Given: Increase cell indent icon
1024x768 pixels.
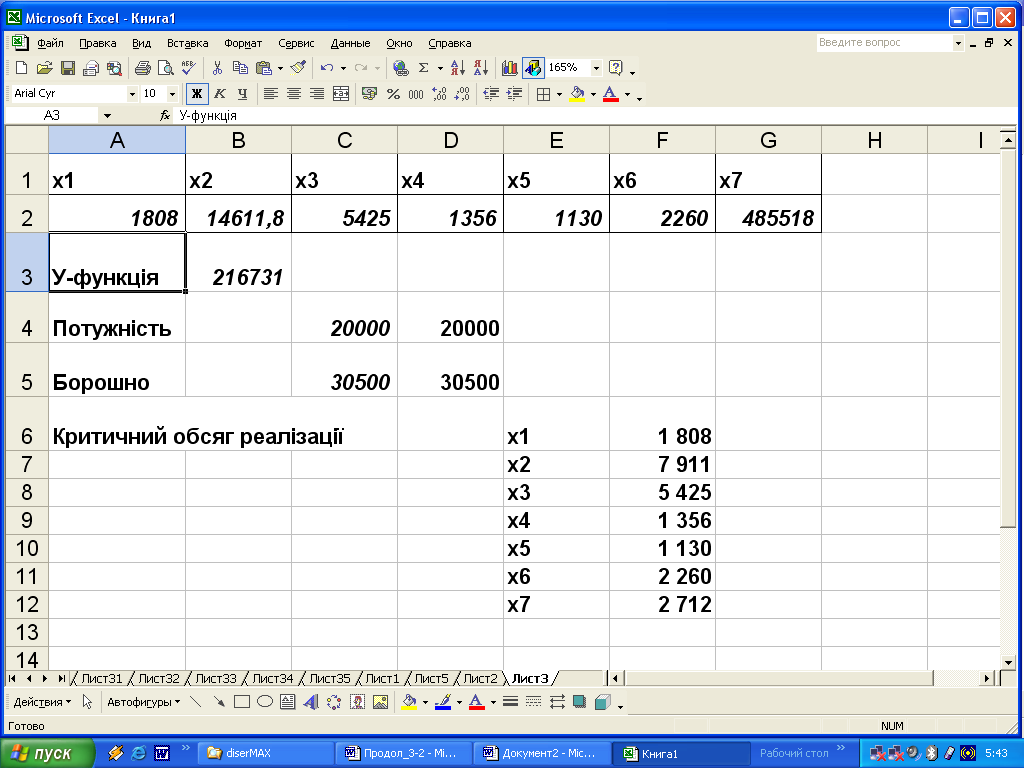Looking at the screenshot, I should click(x=515, y=94).
